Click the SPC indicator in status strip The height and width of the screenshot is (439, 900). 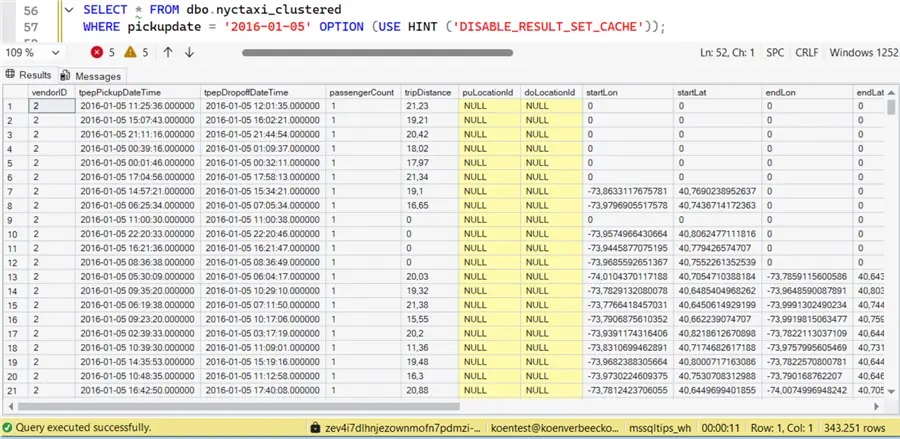click(x=775, y=52)
